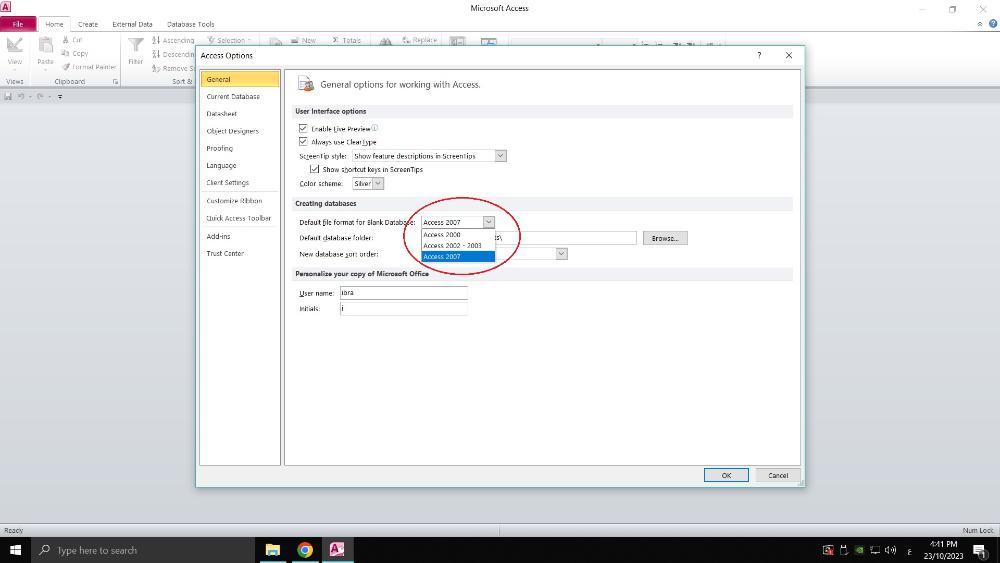Minimize the ribbon using the caret icon
Viewport: 1000px width, 563px height.
point(980,24)
